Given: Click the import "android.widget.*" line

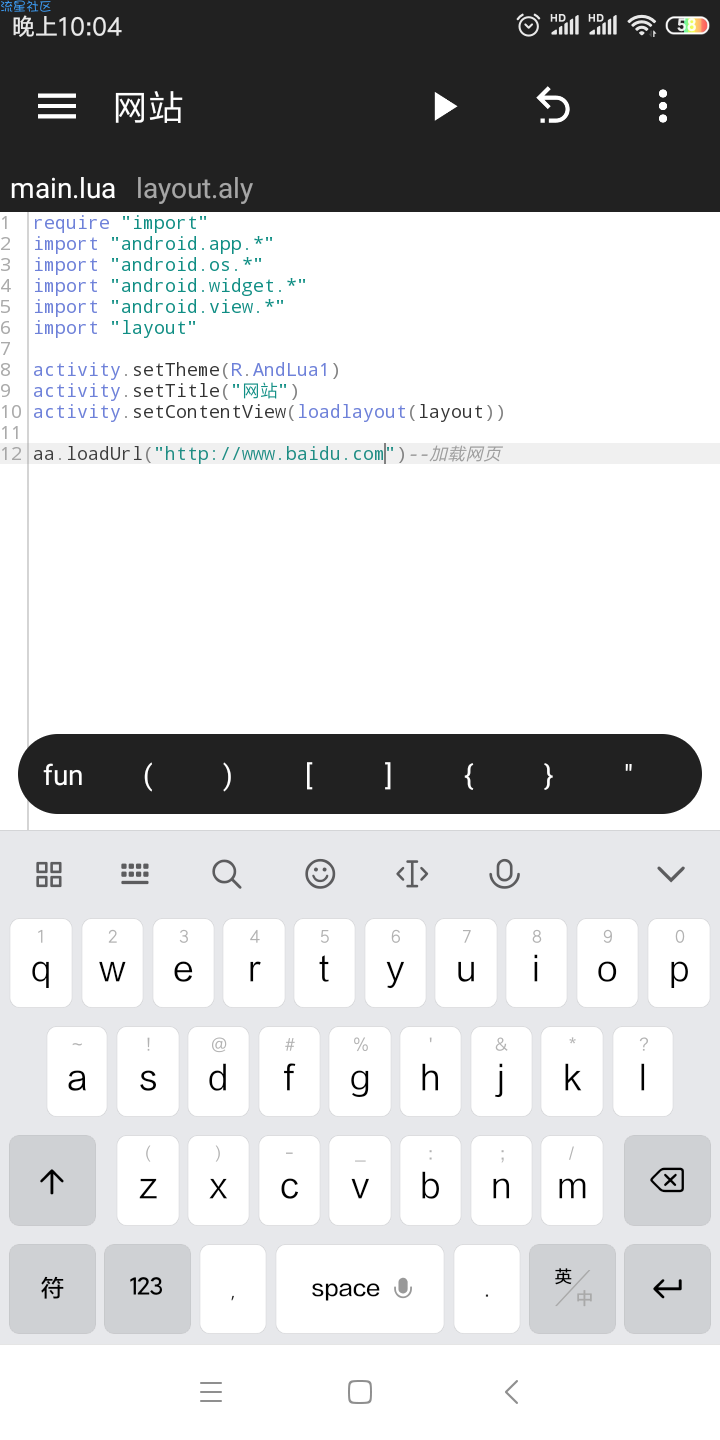Looking at the screenshot, I should [x=170, y=286].
